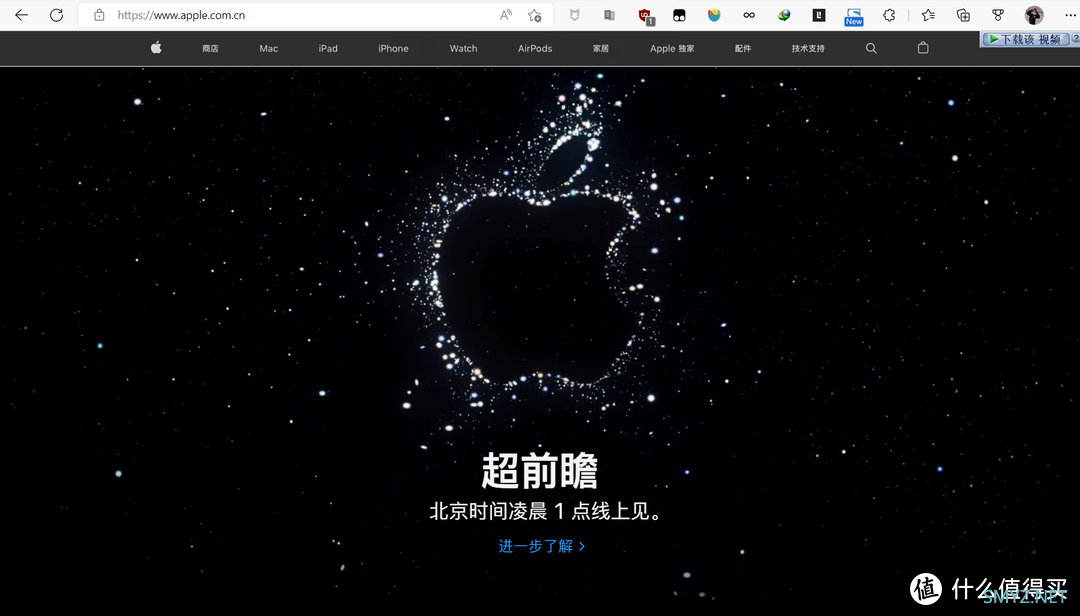1080x616 pixels.
Task: Click the 超前瞻 headline
Action: point(540,471)
